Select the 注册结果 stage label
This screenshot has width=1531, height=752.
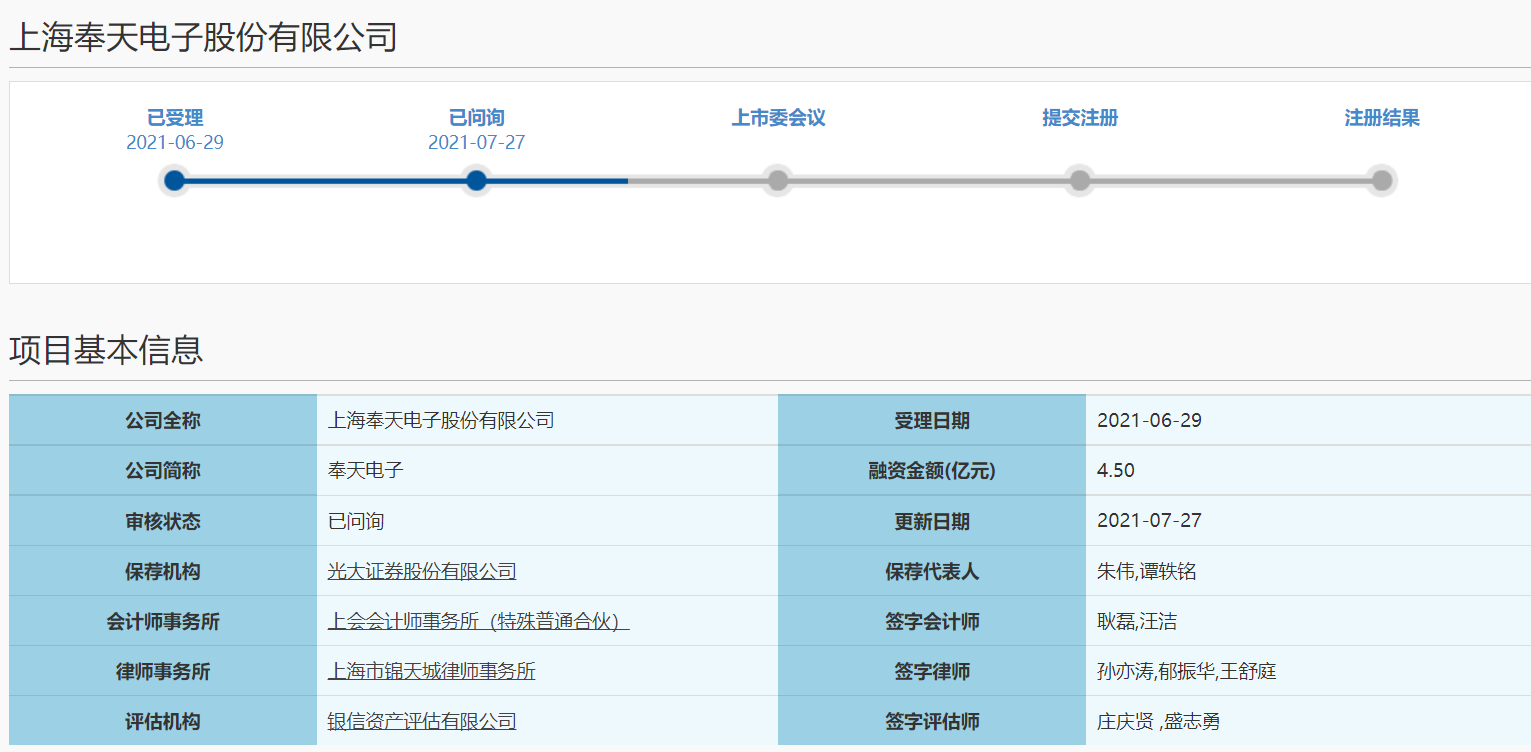[1382, 118]
